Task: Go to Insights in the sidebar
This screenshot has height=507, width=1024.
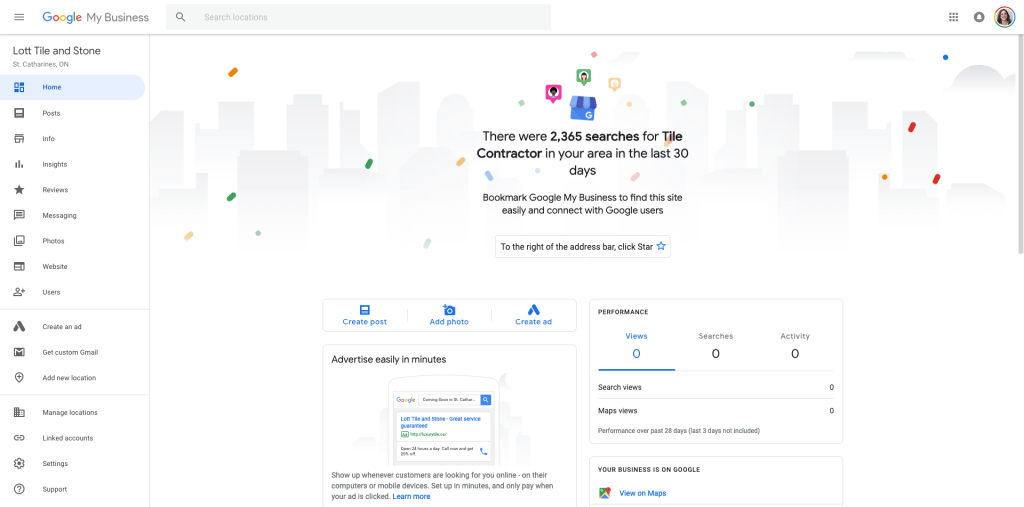Action: (72, 164)
